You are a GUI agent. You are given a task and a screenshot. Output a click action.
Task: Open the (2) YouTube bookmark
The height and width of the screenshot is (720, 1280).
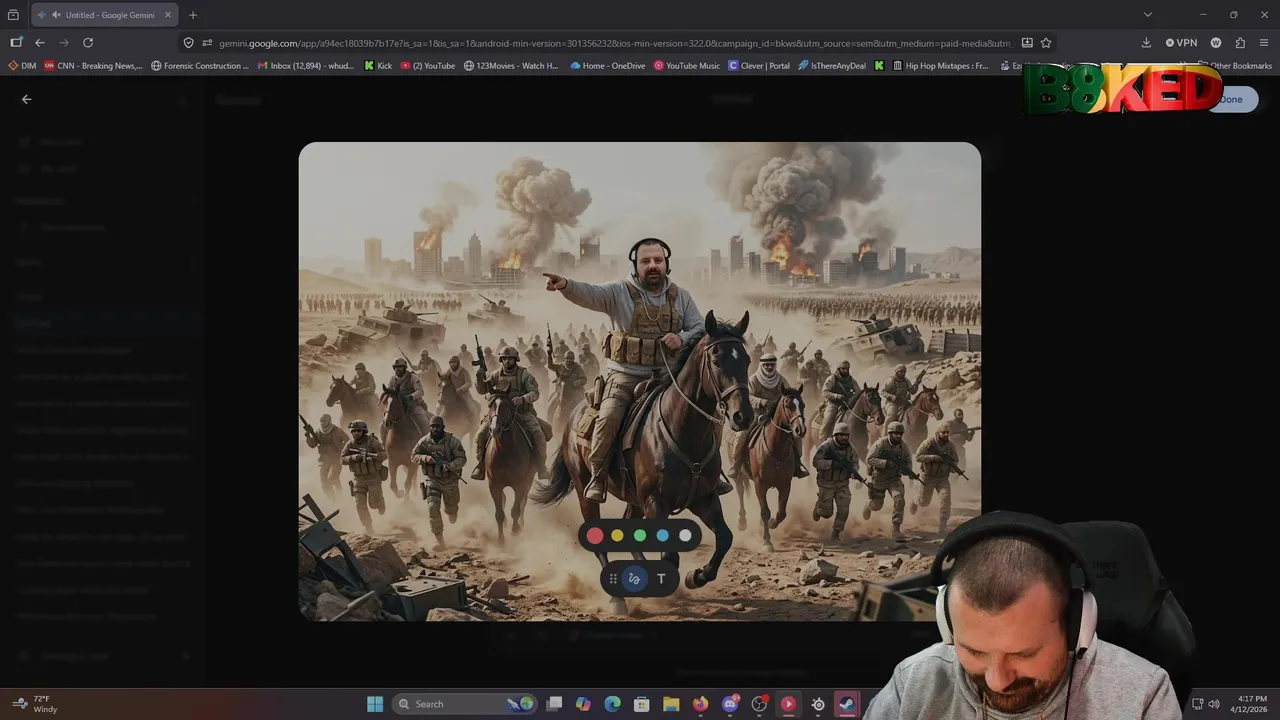427,66
